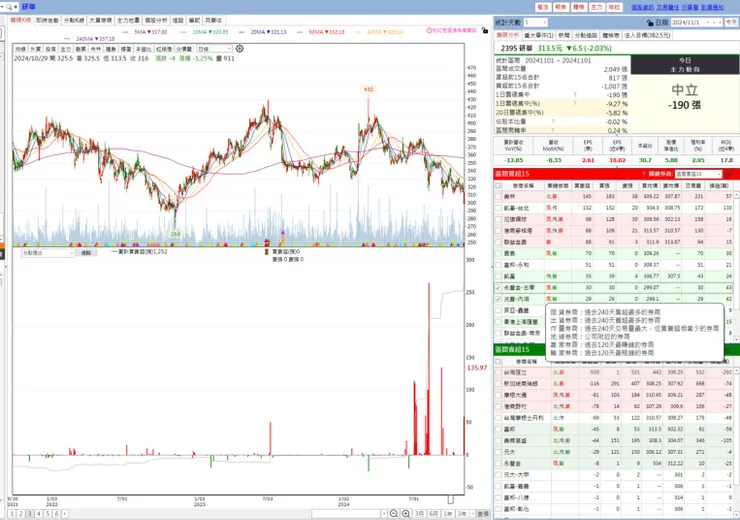
Task: Click the 今天 button
Action: point(732,22)
